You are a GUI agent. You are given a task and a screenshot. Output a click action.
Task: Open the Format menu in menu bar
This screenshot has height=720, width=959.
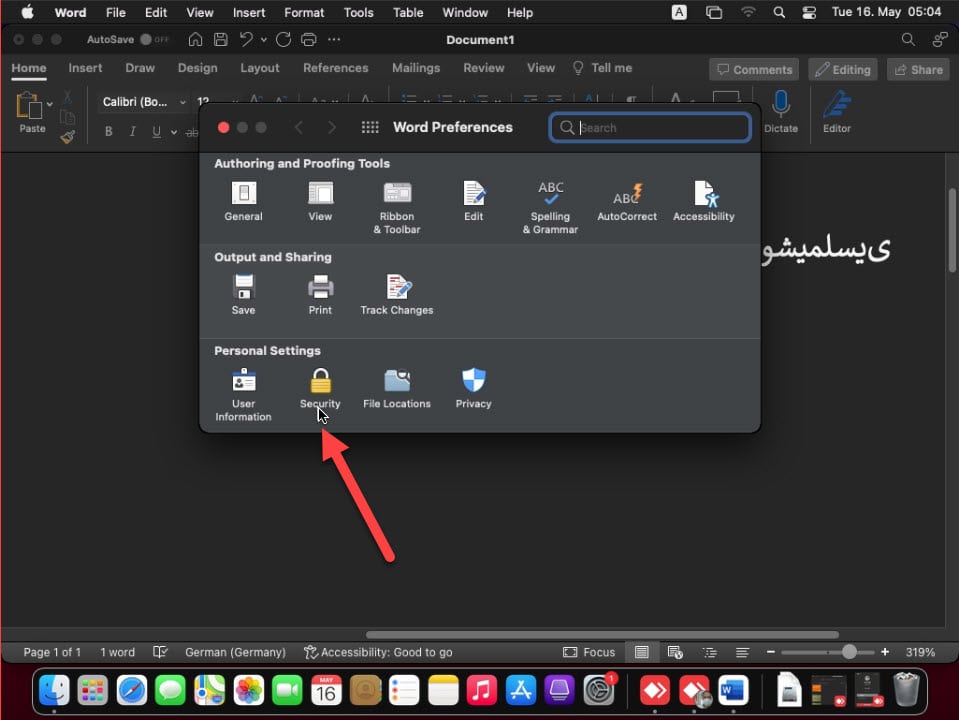point(304,12)
